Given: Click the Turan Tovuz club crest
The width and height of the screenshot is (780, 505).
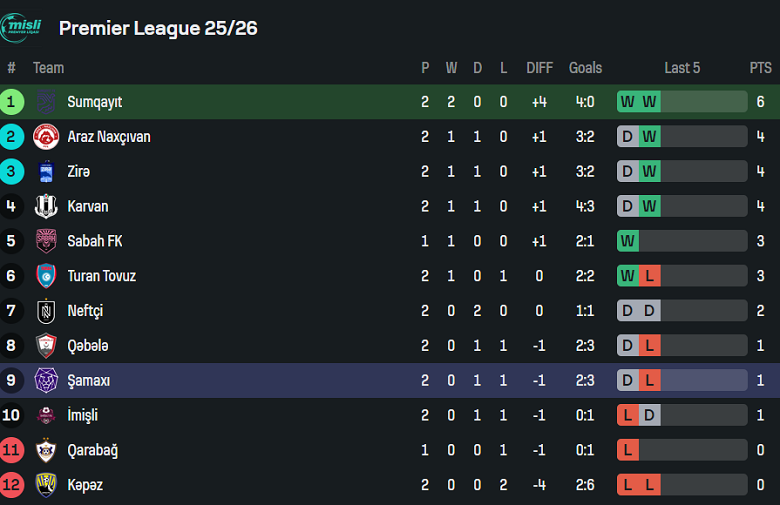Looking at the screenshot, I should tap(46, 276).
